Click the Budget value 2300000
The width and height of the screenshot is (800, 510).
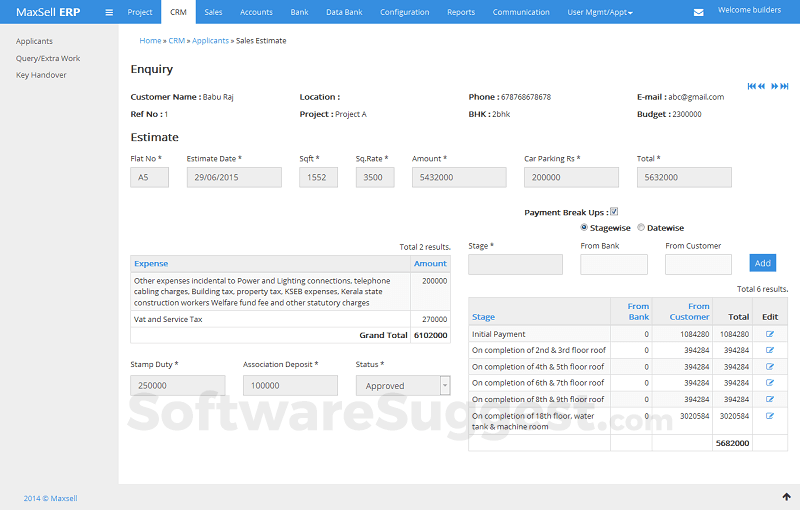(x=687, y=114)
